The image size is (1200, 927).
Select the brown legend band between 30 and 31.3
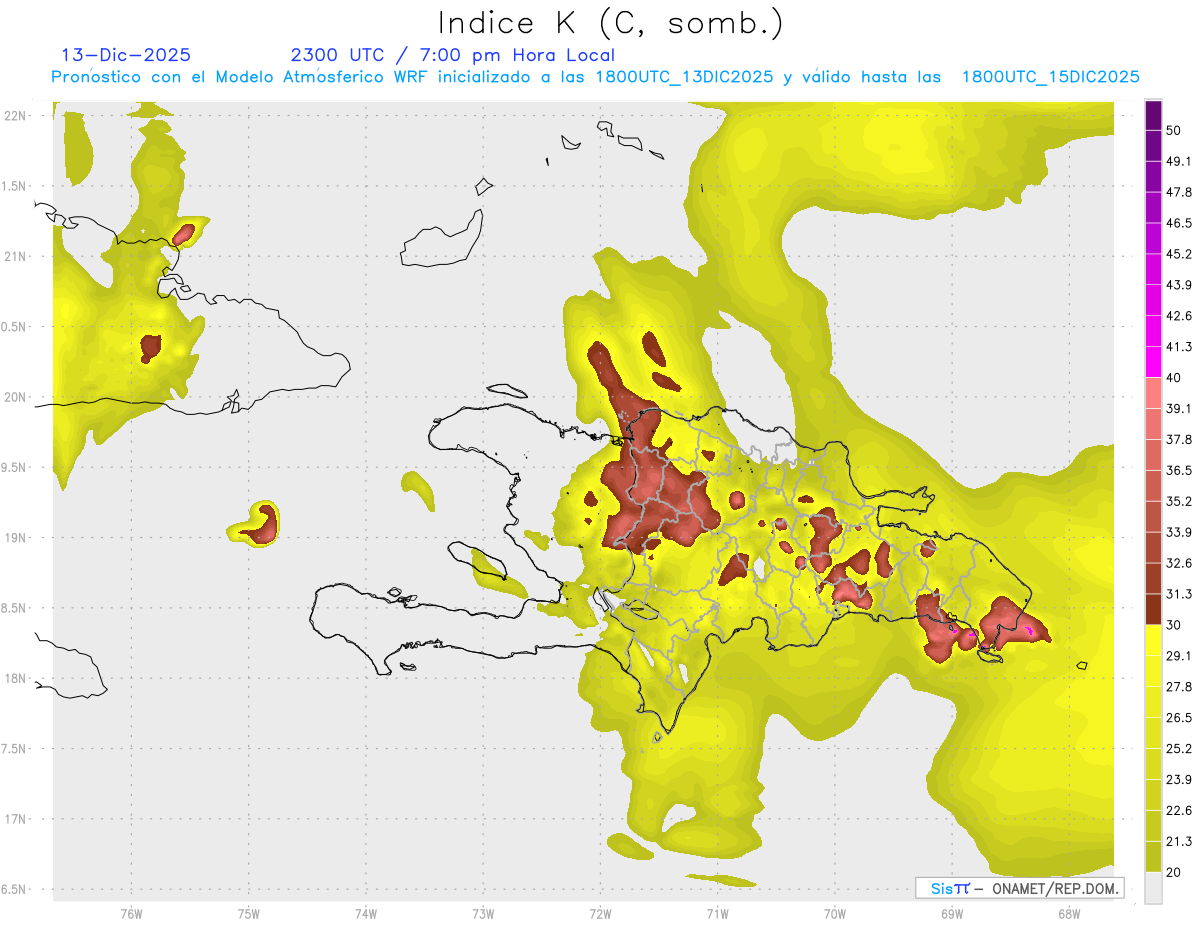pos(1153,609)
